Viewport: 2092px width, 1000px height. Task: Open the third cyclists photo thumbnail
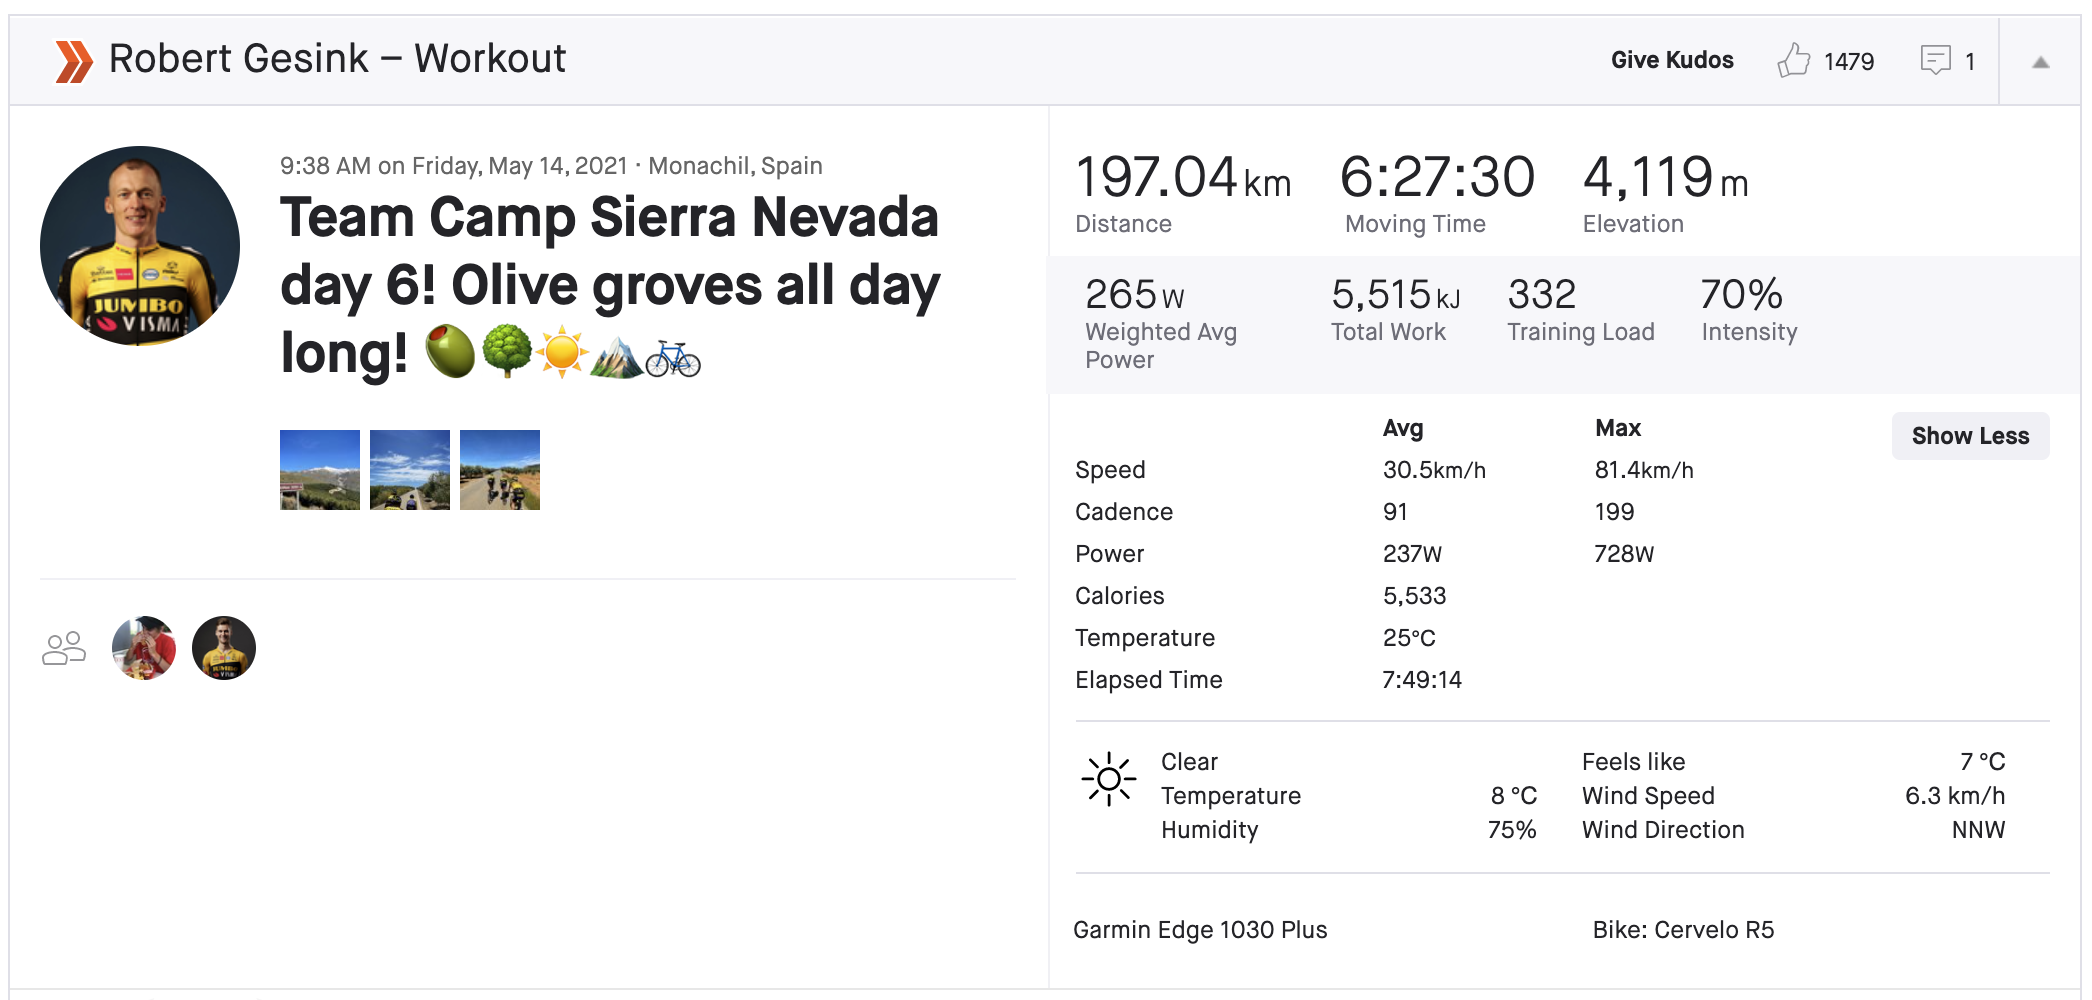click(x=500, y=470)
